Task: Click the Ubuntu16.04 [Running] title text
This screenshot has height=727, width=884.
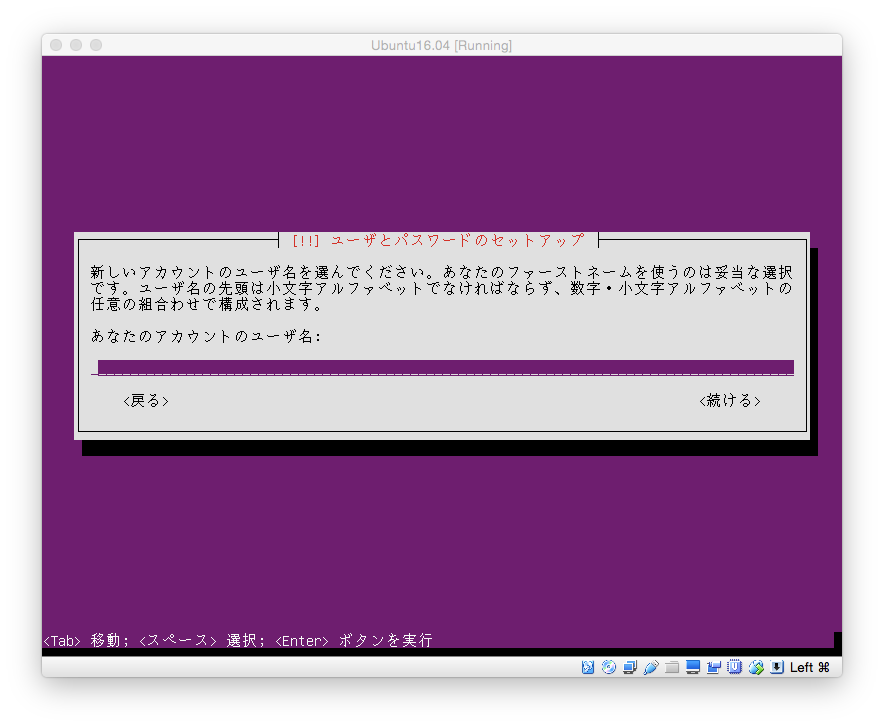Action: click(x=441, y=45)
